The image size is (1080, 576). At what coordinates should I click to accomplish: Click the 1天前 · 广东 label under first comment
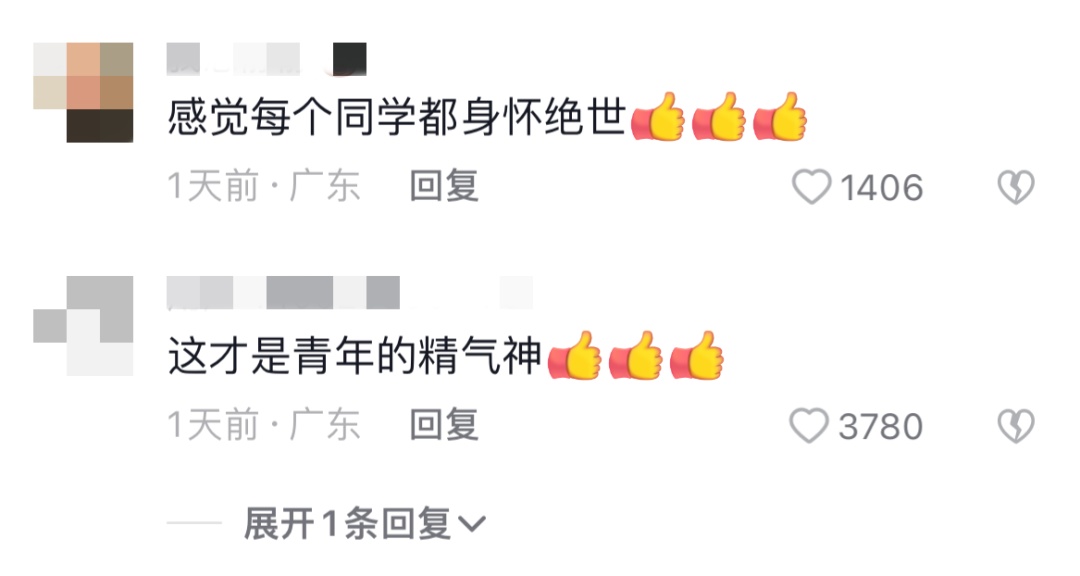click(x=264, y=186)
